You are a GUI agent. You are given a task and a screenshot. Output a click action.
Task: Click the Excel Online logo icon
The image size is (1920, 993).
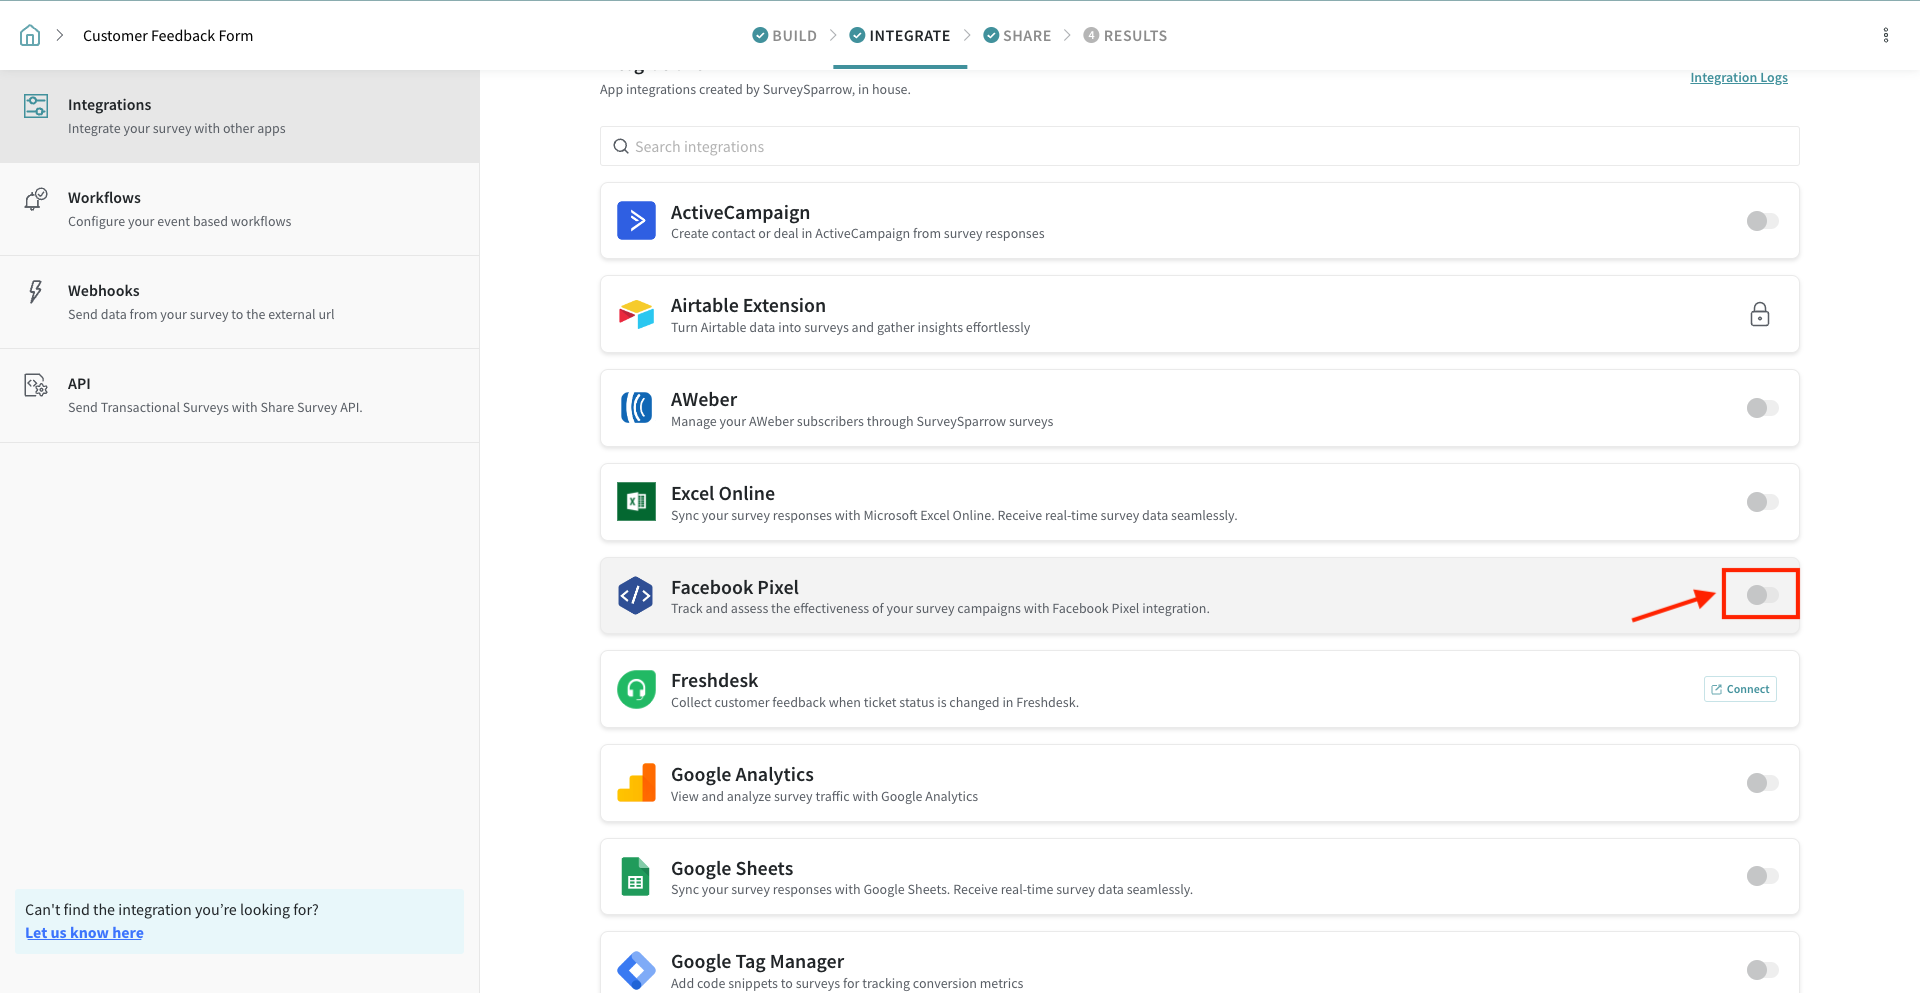tap(636, 502)
